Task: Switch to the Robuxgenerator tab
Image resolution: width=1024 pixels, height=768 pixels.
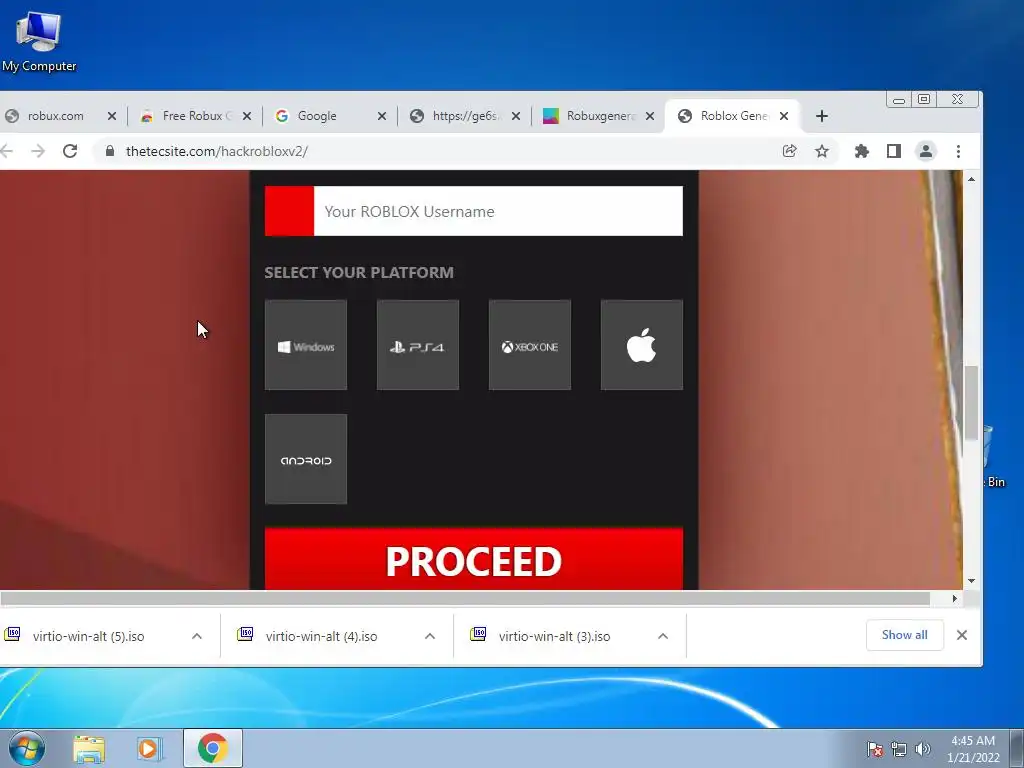Action: [x=599, y=116]
